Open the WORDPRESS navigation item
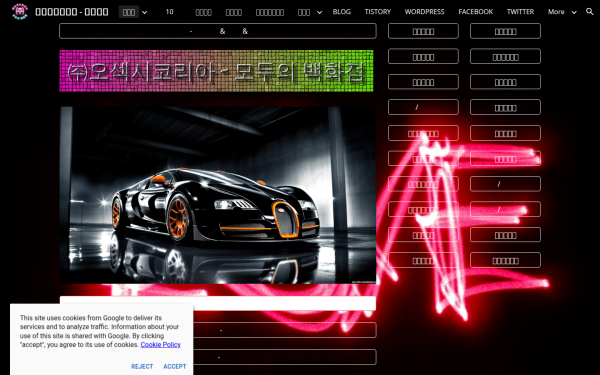The image size is (600, 375). [x=424, y=12]
